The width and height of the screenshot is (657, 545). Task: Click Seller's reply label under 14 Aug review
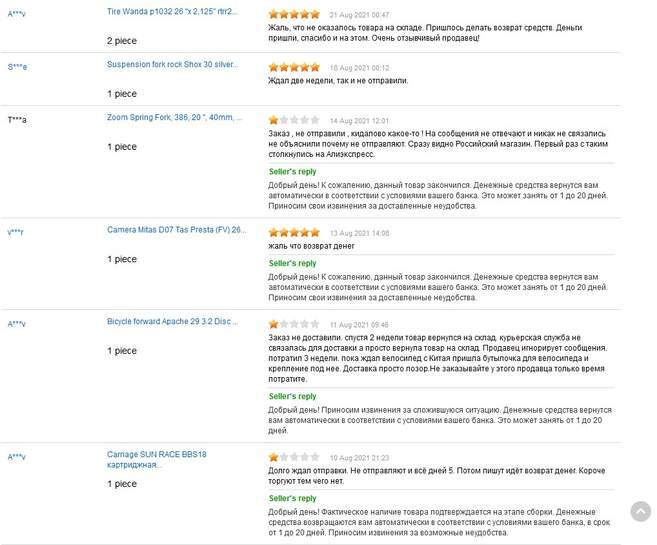tap(292, 171)
